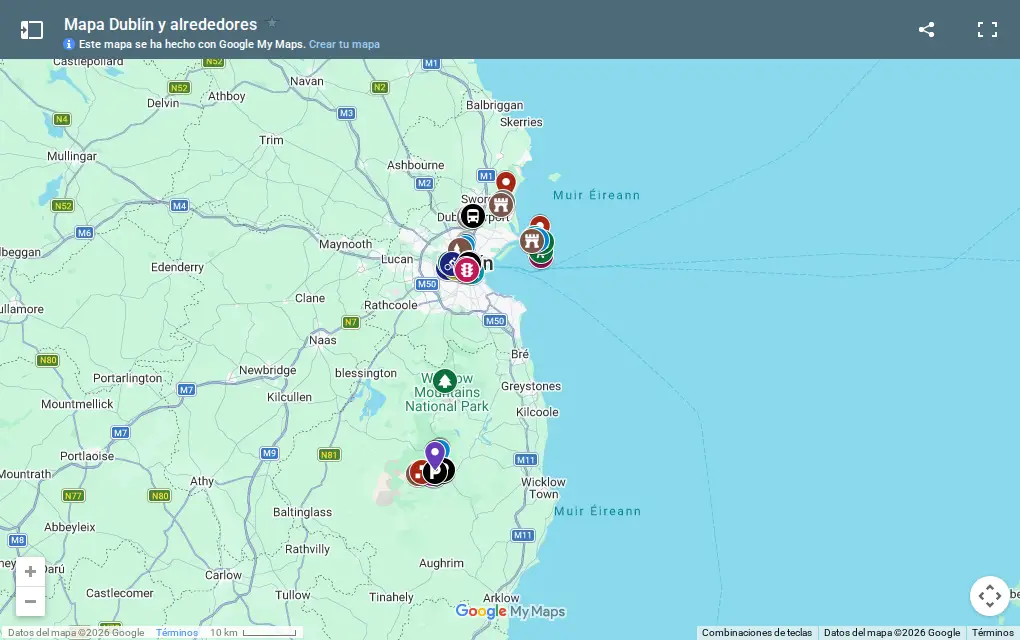
Task: Click the upper Muir Éireann sea label
Action: tap(597, 195)
